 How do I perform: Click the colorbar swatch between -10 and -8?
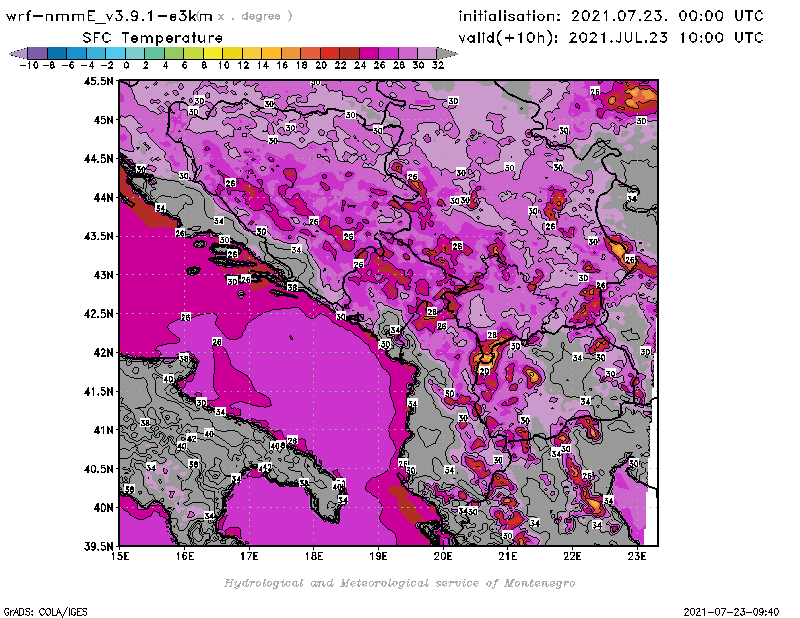click(x=37, y=53)
